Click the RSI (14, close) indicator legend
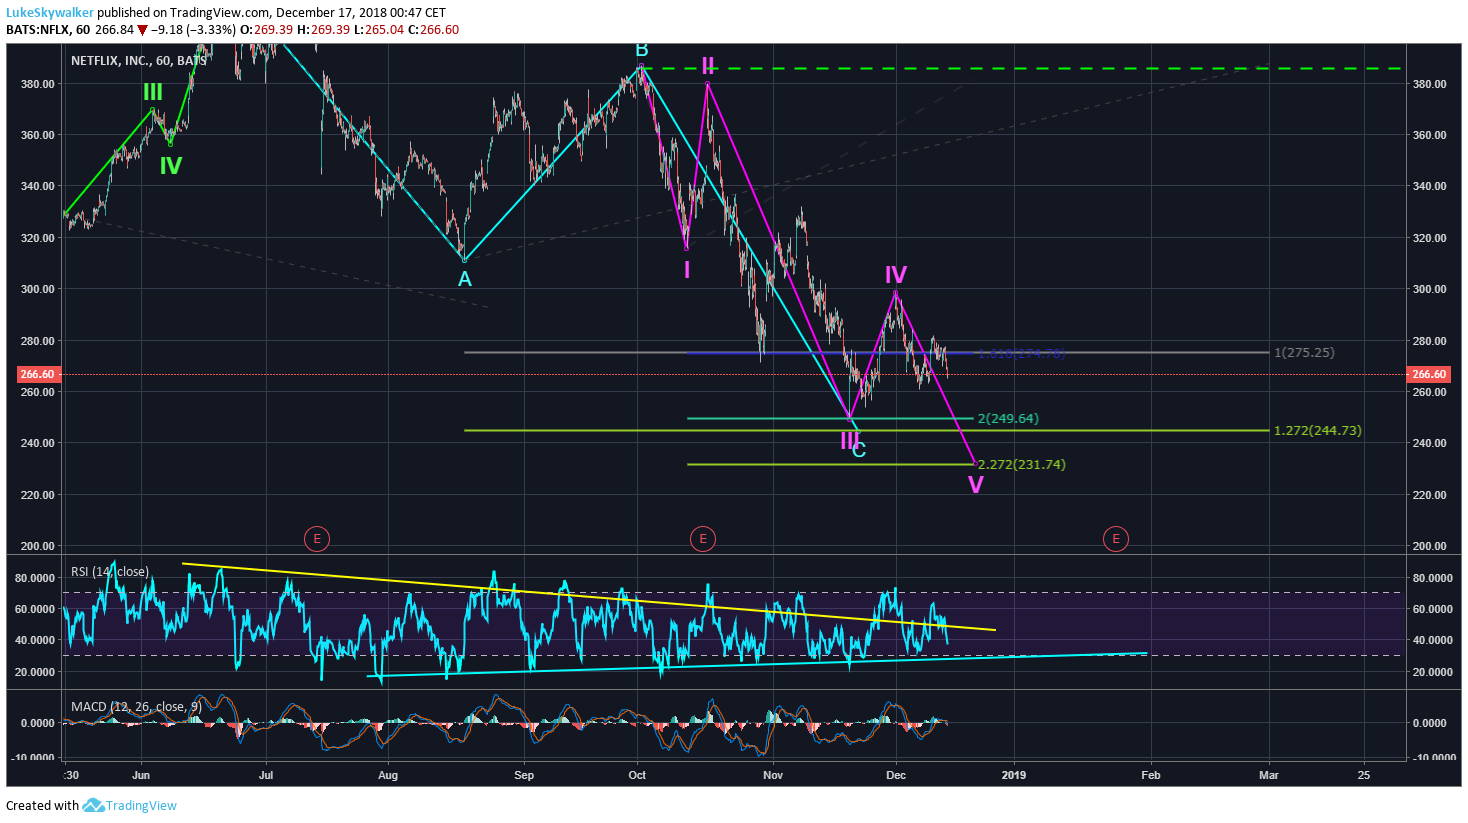1468x823 pixels. coord(110,572)
